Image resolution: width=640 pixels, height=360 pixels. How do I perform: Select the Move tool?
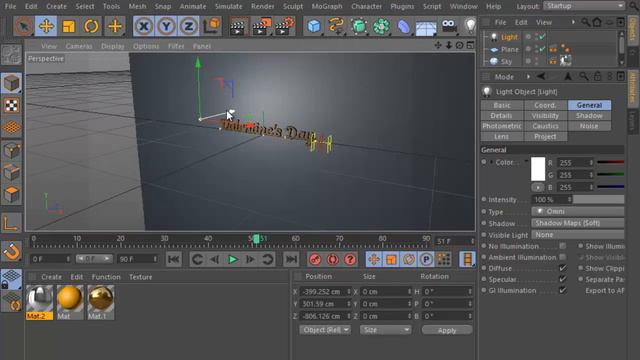pyautogui.click(x=46, y=26)
